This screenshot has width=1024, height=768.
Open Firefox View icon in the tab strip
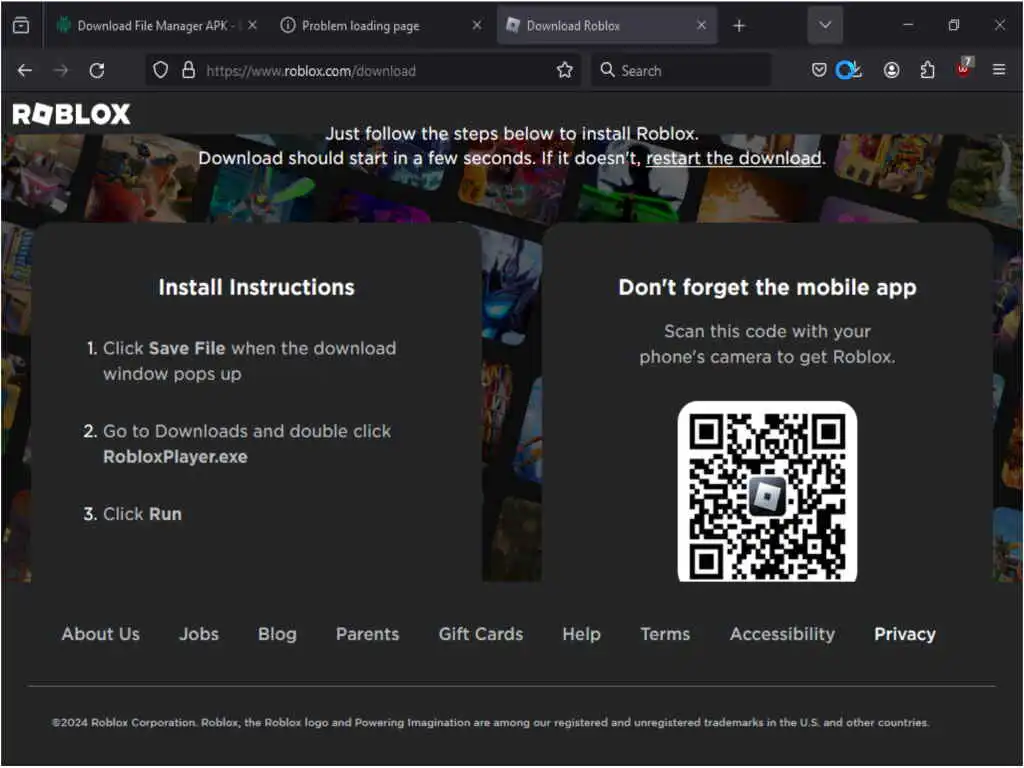pos(21,25)
